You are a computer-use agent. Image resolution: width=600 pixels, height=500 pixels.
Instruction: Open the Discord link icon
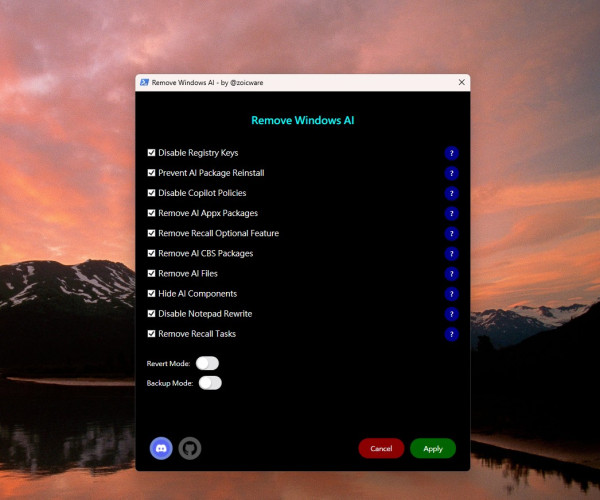click(x=161, y=448)
